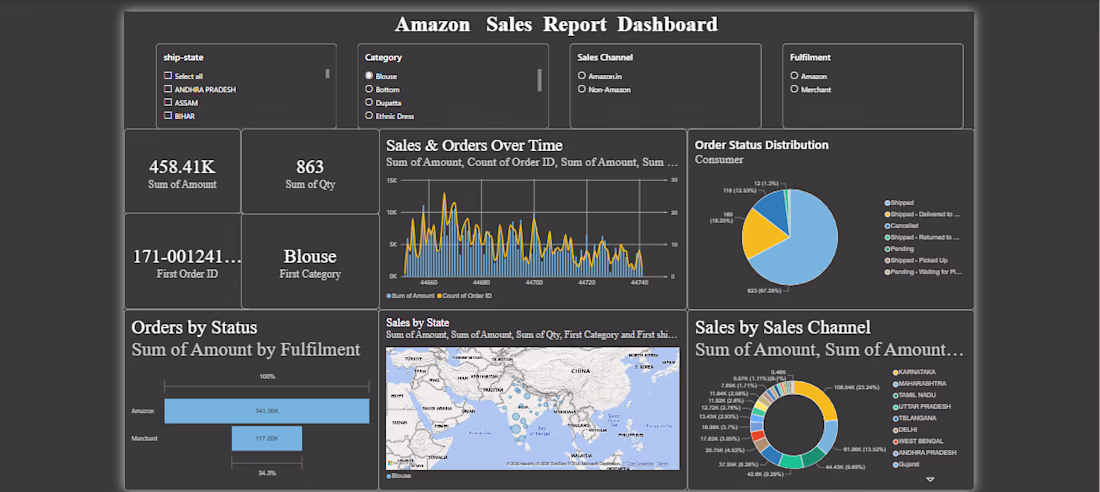Click the Merchant fulfilment bar

tap(267, 438)
